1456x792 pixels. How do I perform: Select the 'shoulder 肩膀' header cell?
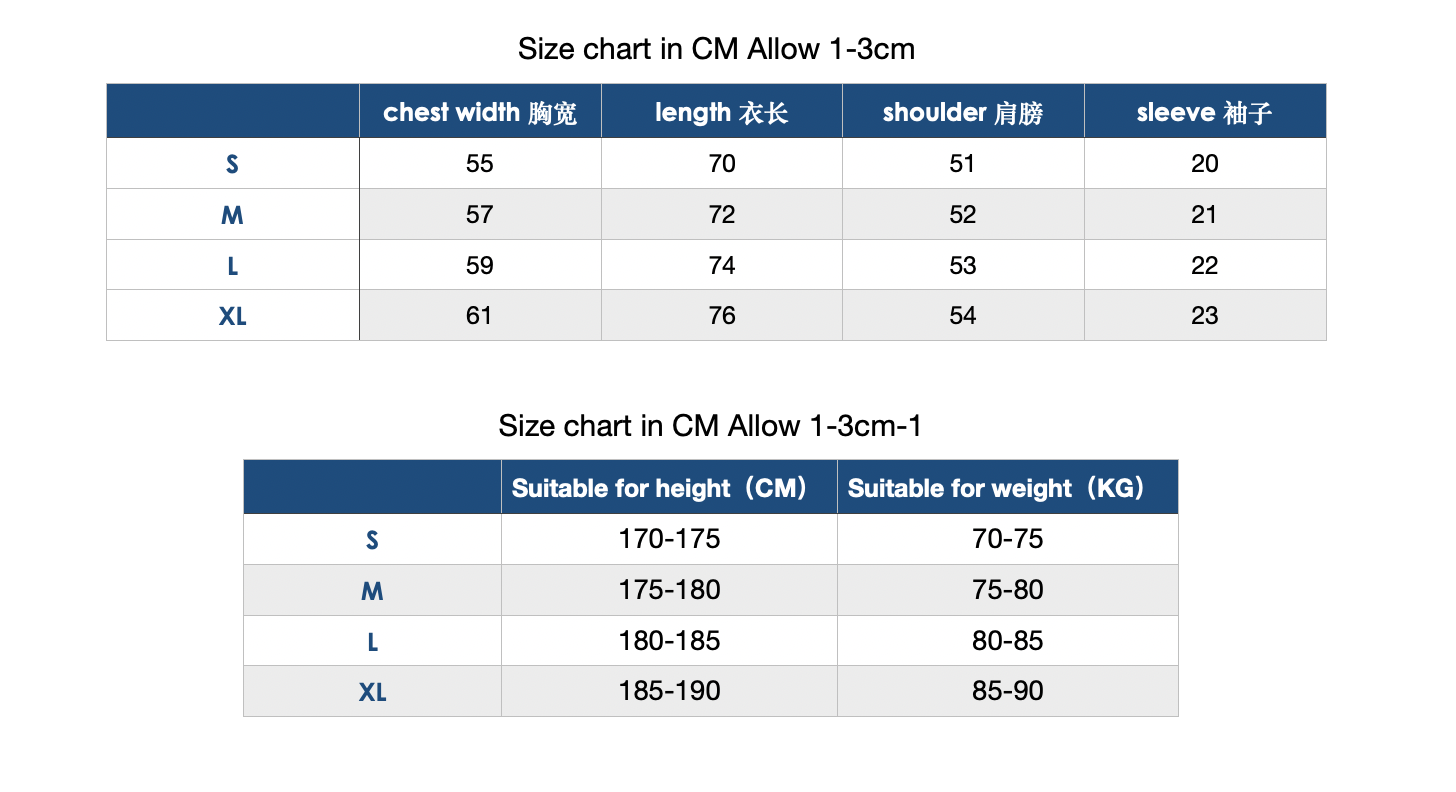pos(963,113)
